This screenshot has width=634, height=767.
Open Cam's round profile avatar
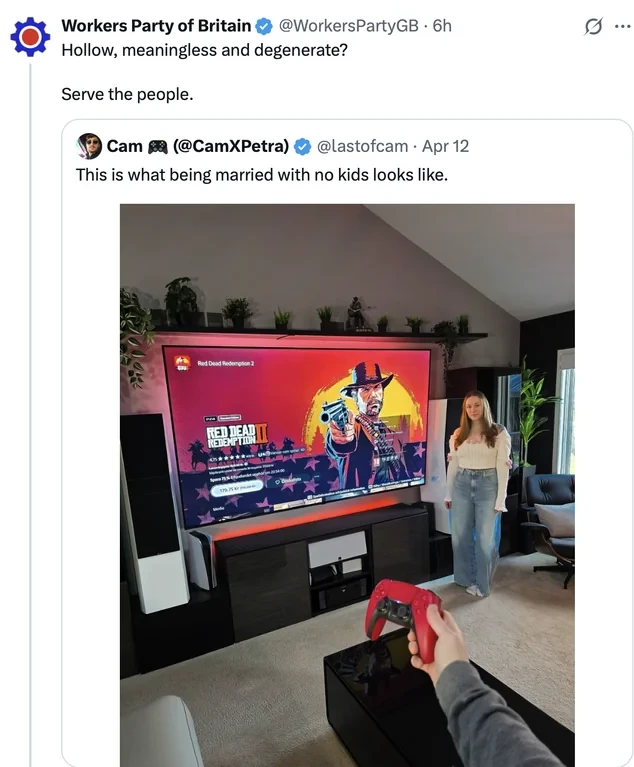point(89,146)
